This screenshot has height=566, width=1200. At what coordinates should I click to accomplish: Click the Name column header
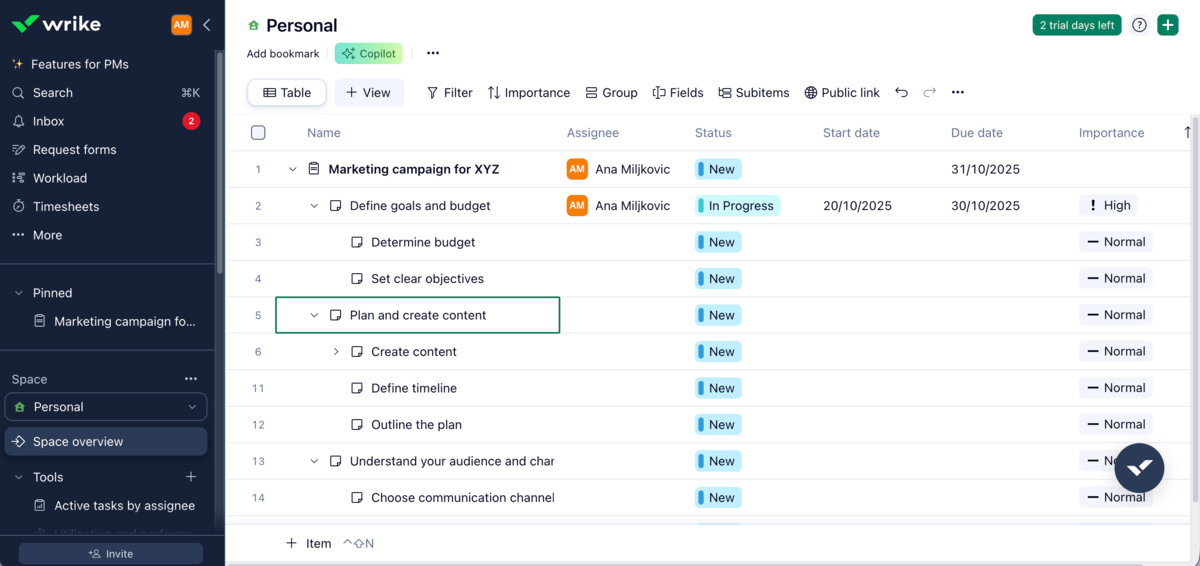point(324,133)
